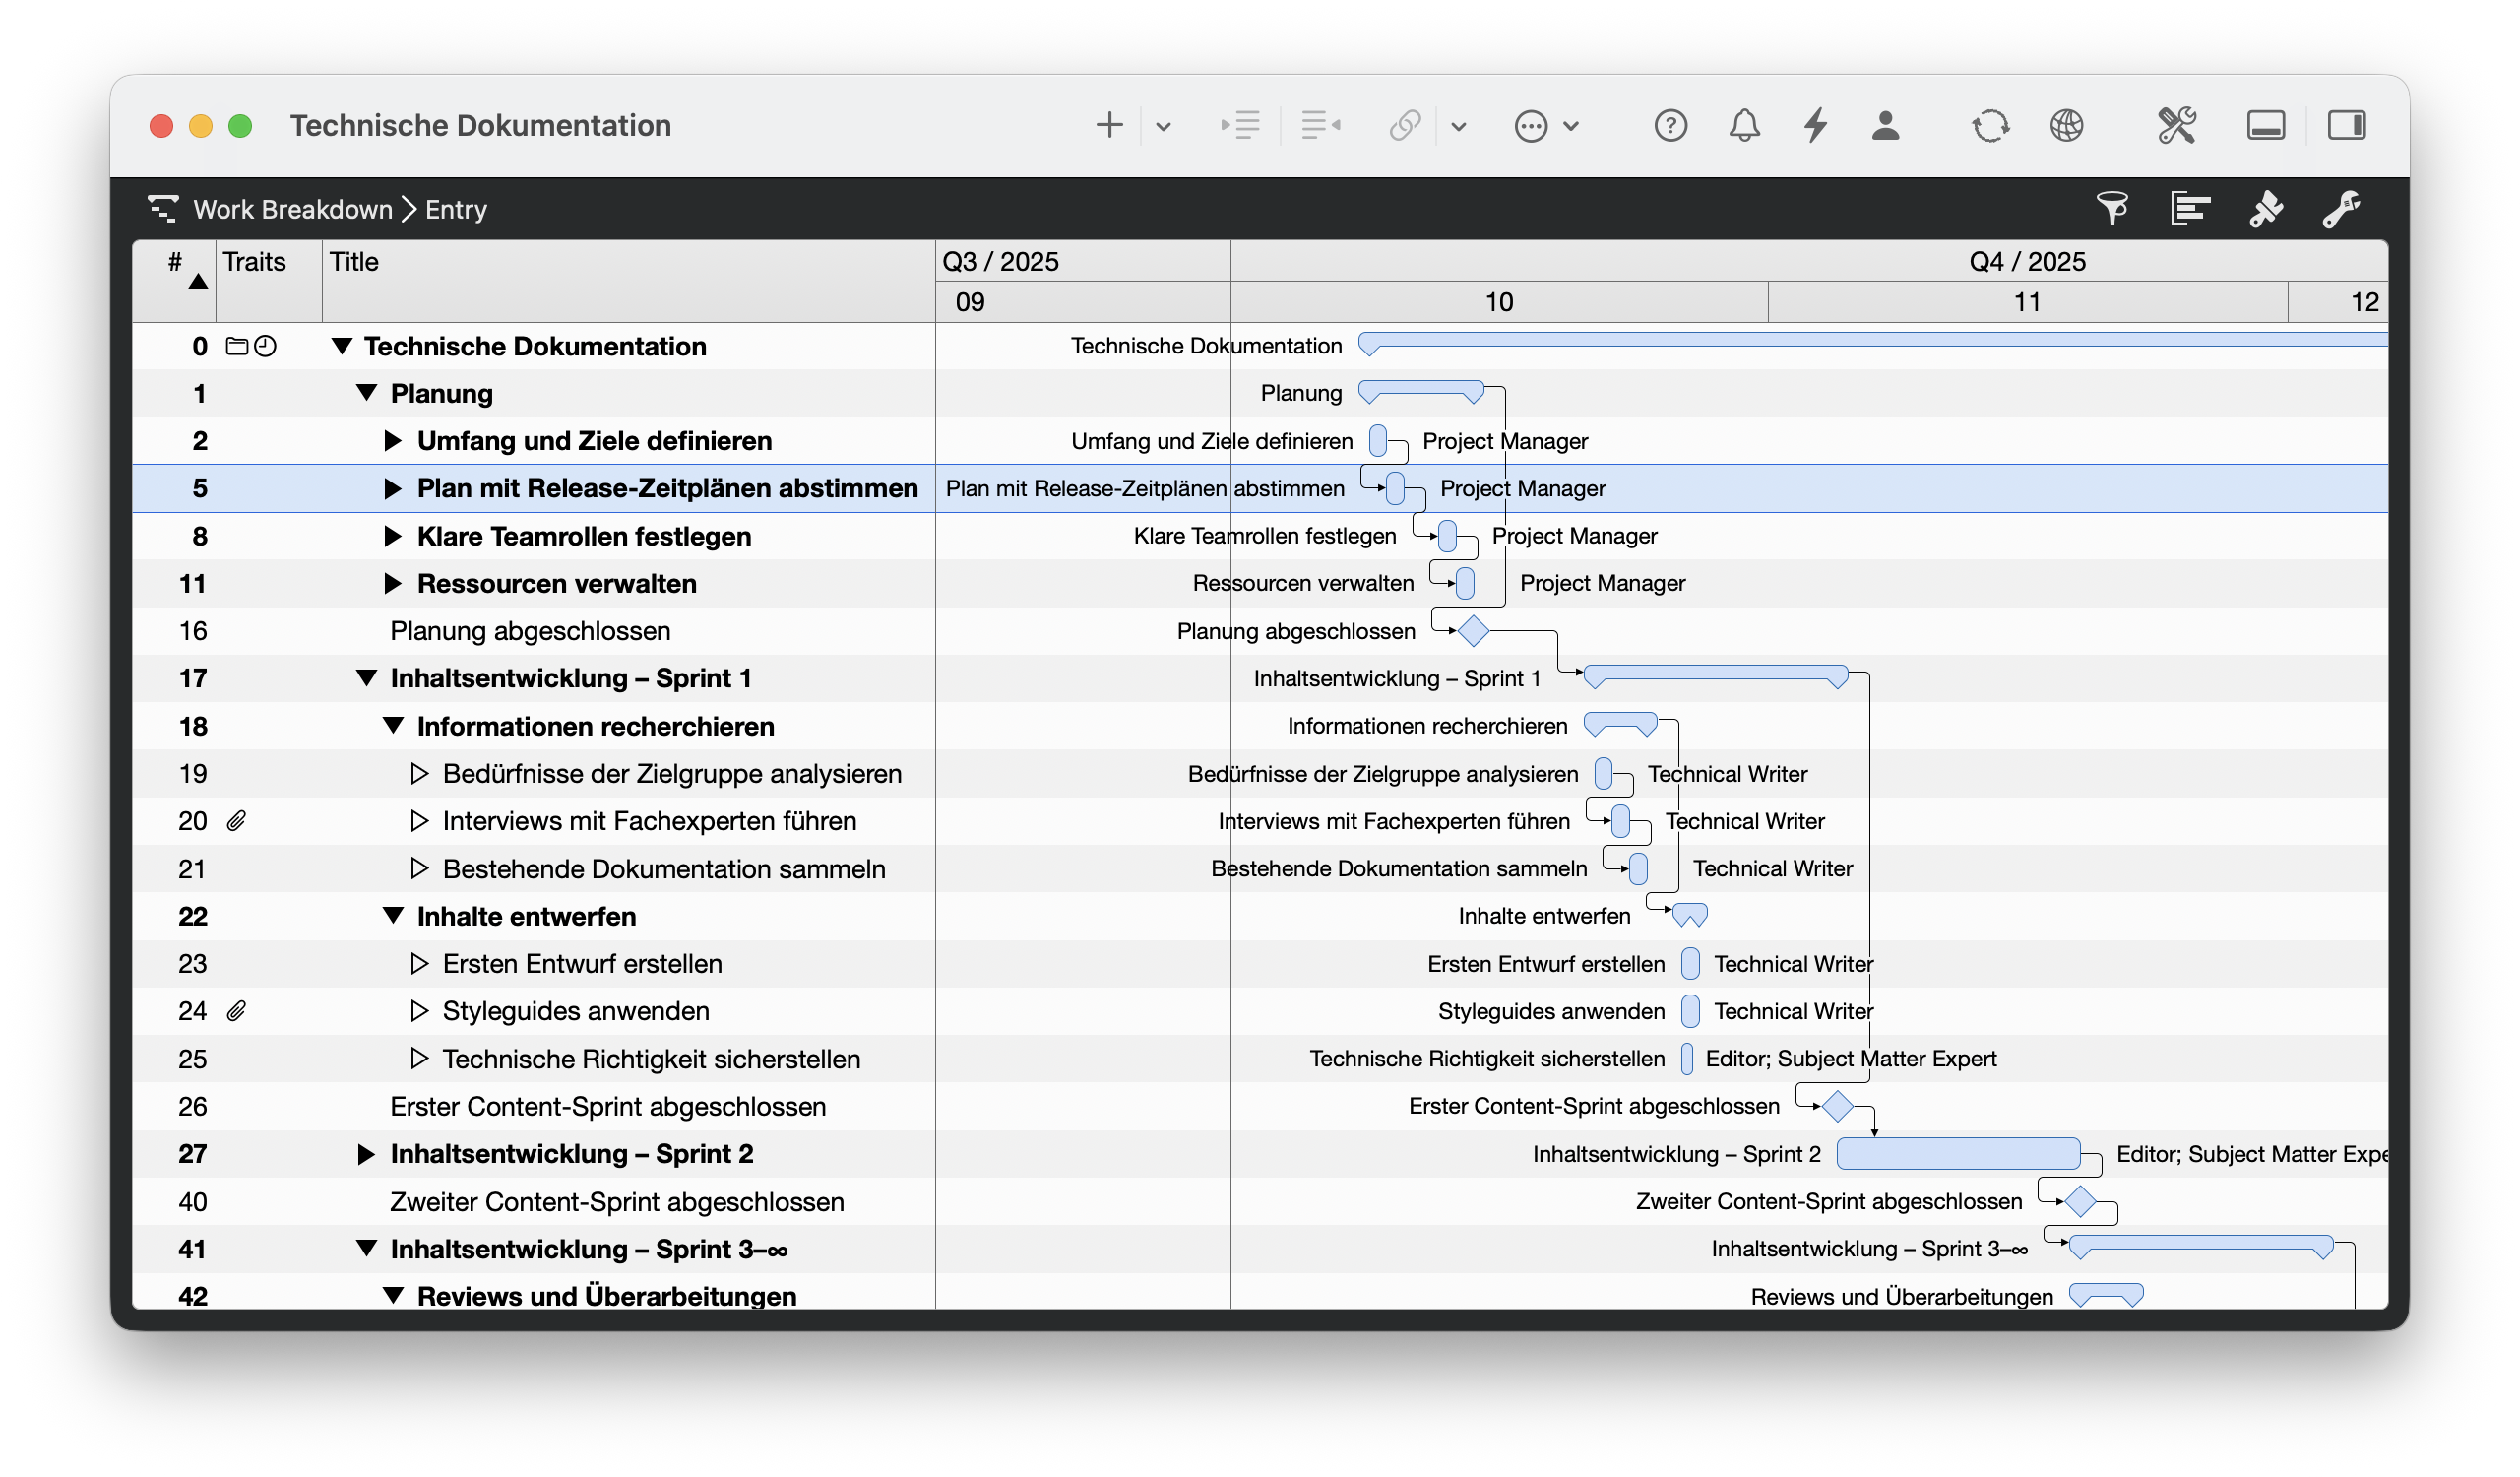This screenshot has width=2520, height=1477.
Task: Open the notifications bell
Action: [x=1744, y=126]
